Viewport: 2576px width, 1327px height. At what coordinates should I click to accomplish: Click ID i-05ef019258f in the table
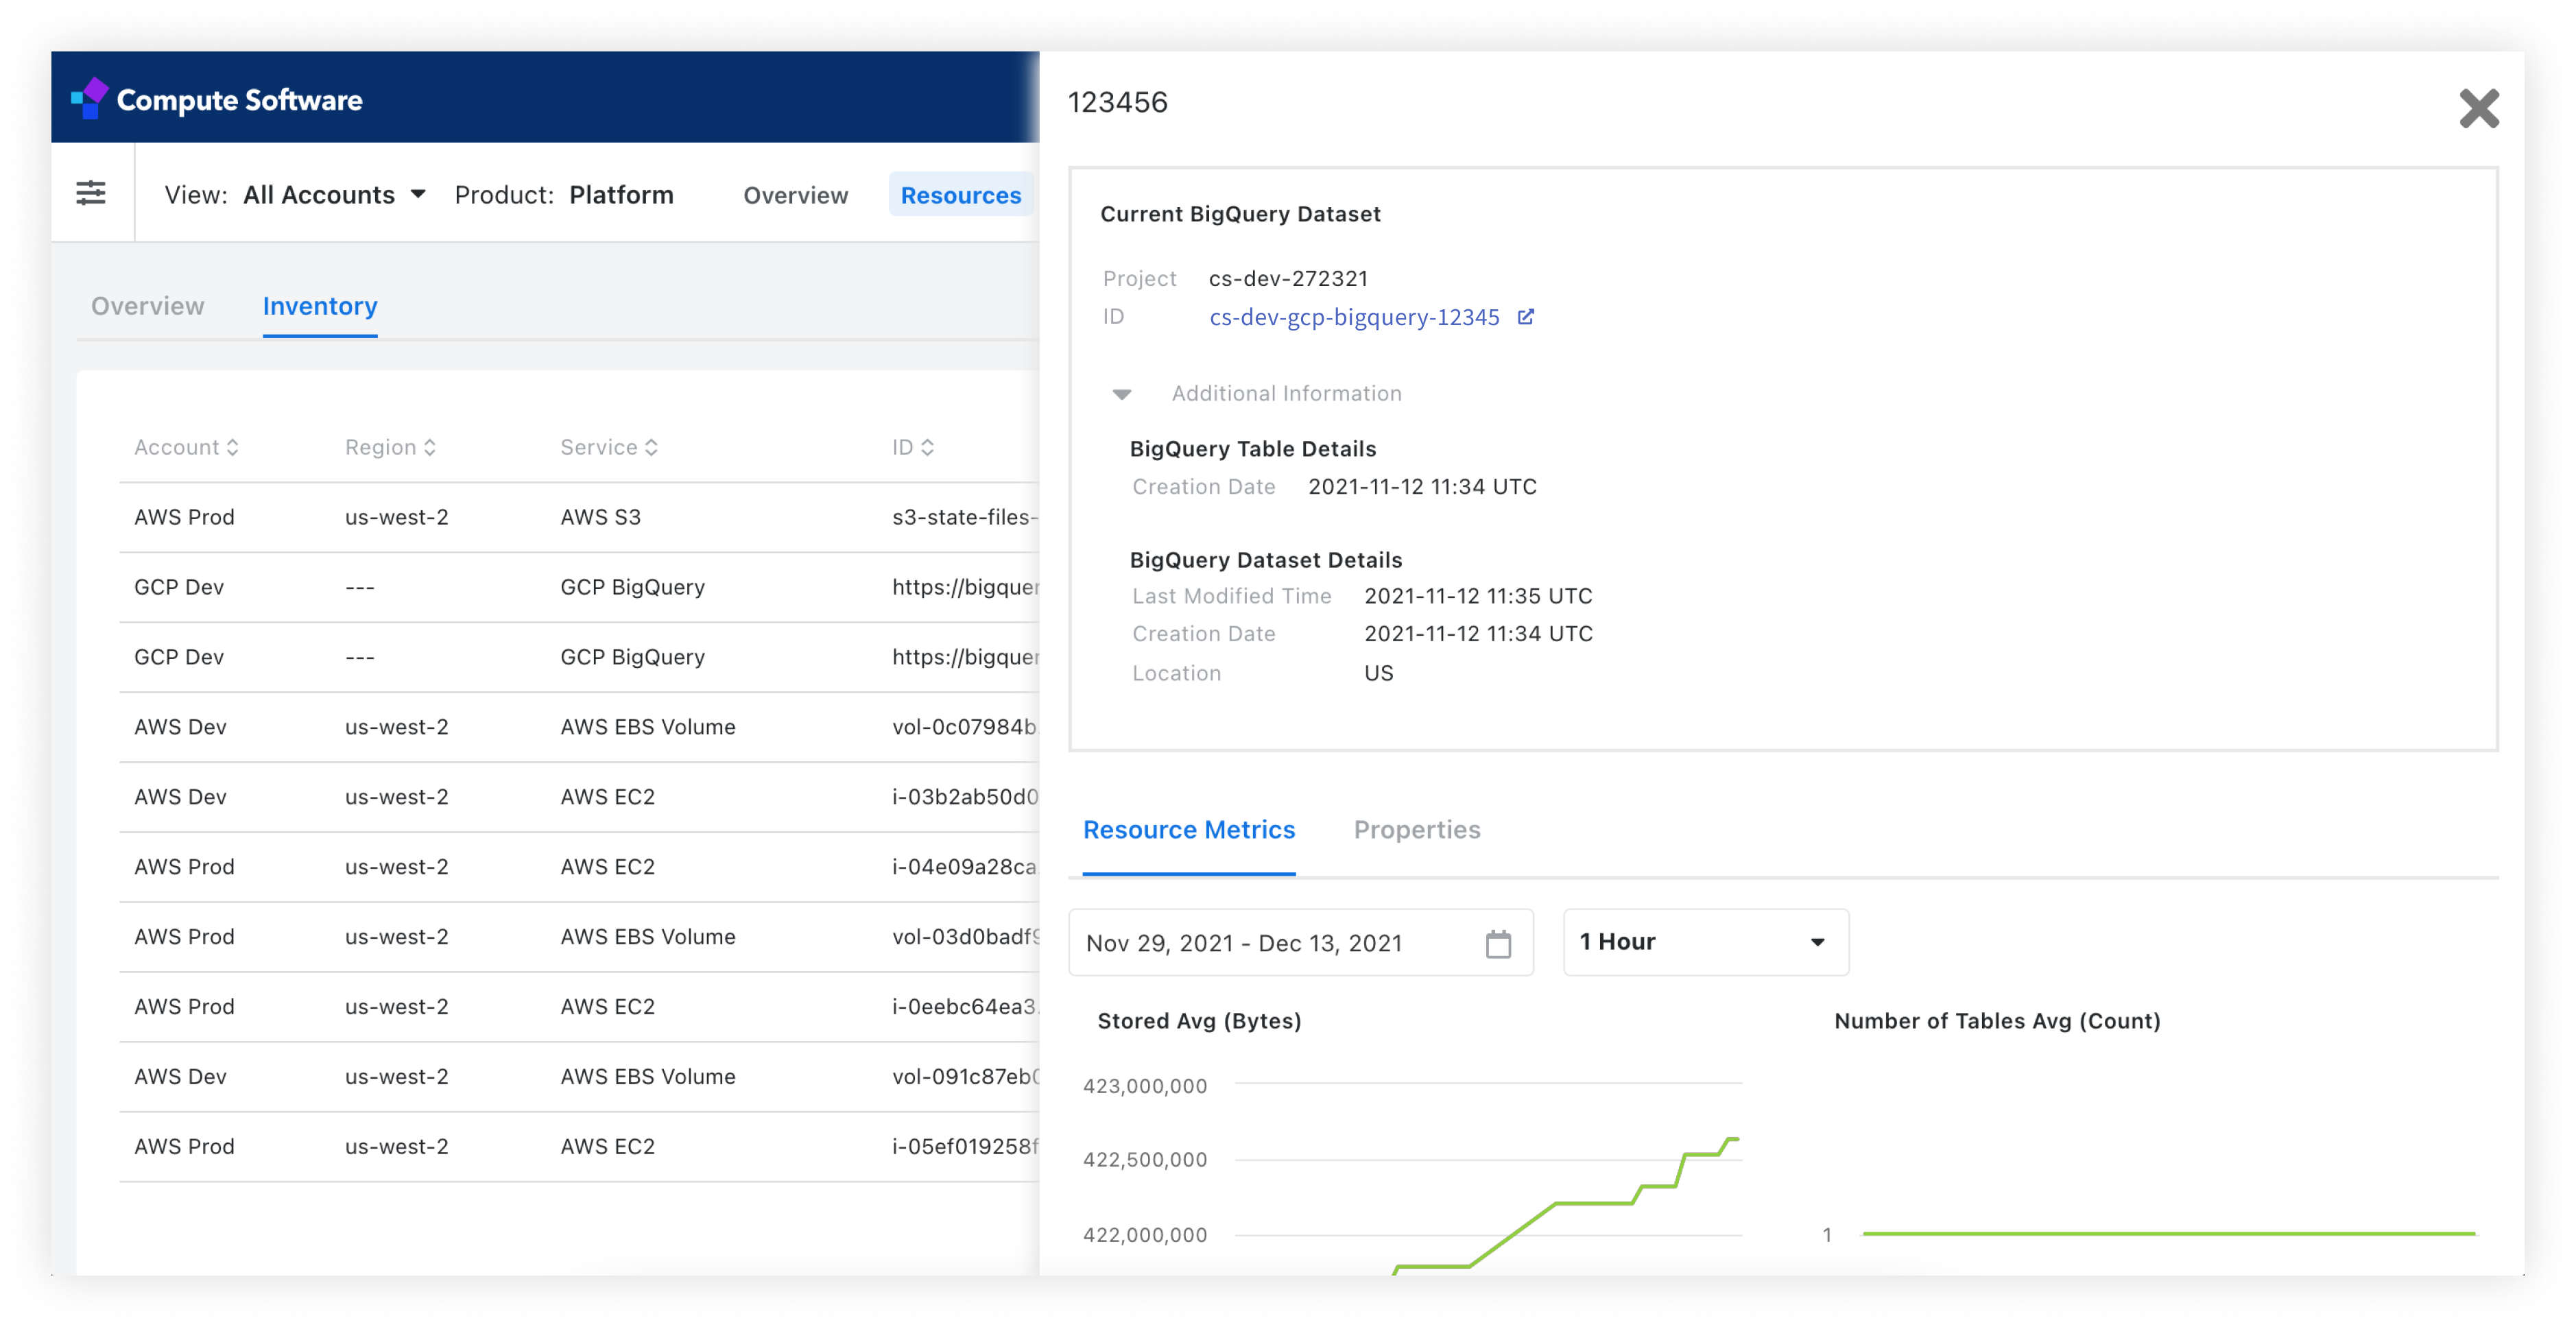click(x=964, y=1147)
